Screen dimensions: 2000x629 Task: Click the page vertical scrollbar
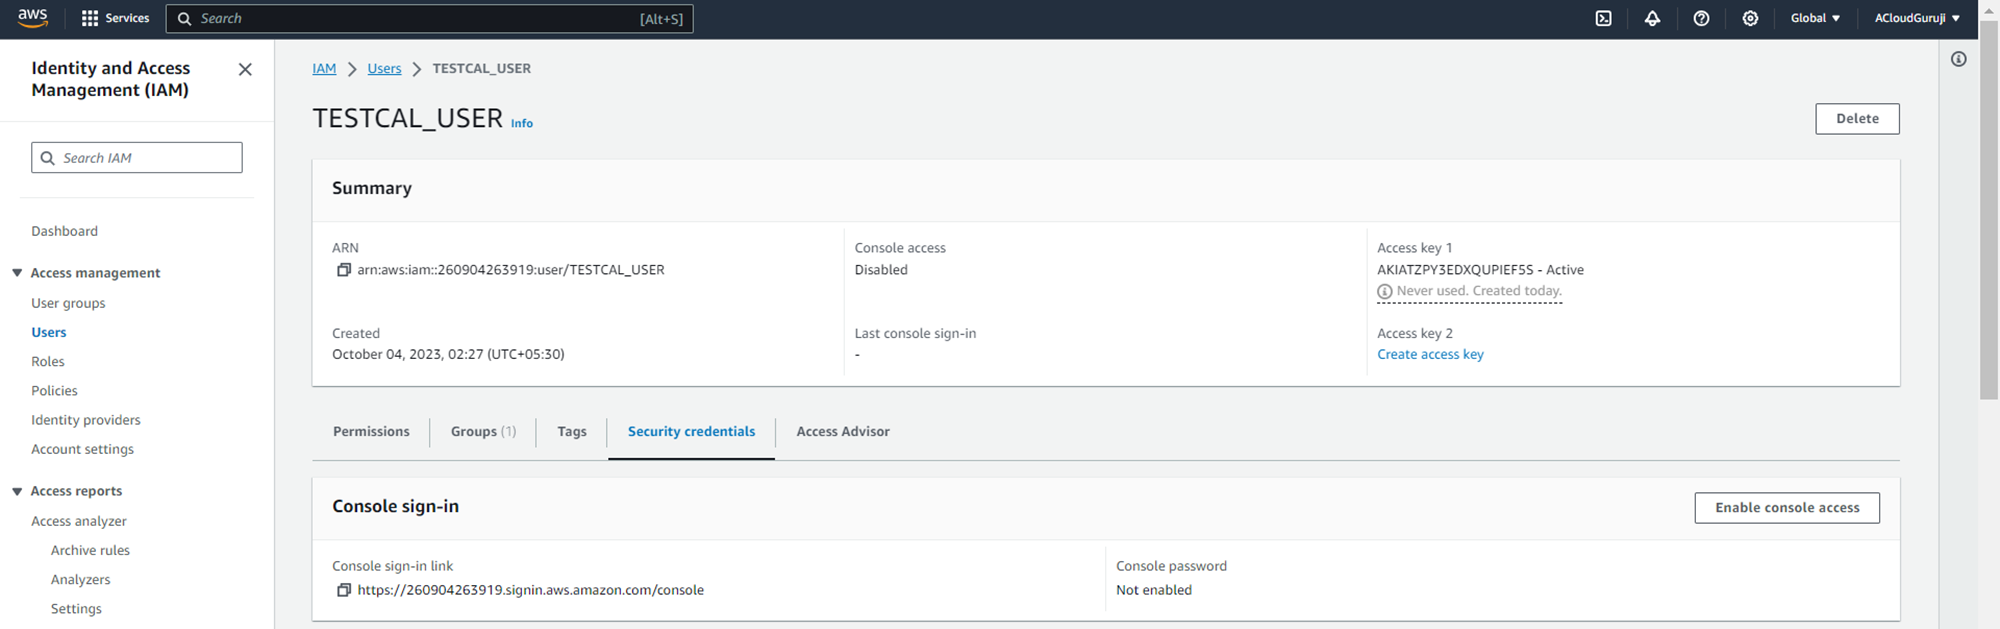[1988, 220]
